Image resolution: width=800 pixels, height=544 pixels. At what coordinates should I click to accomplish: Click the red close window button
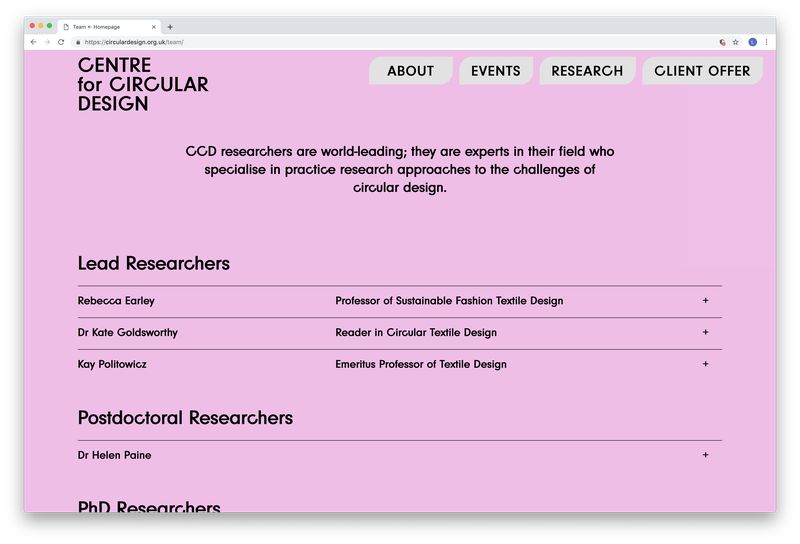point(32,26)
